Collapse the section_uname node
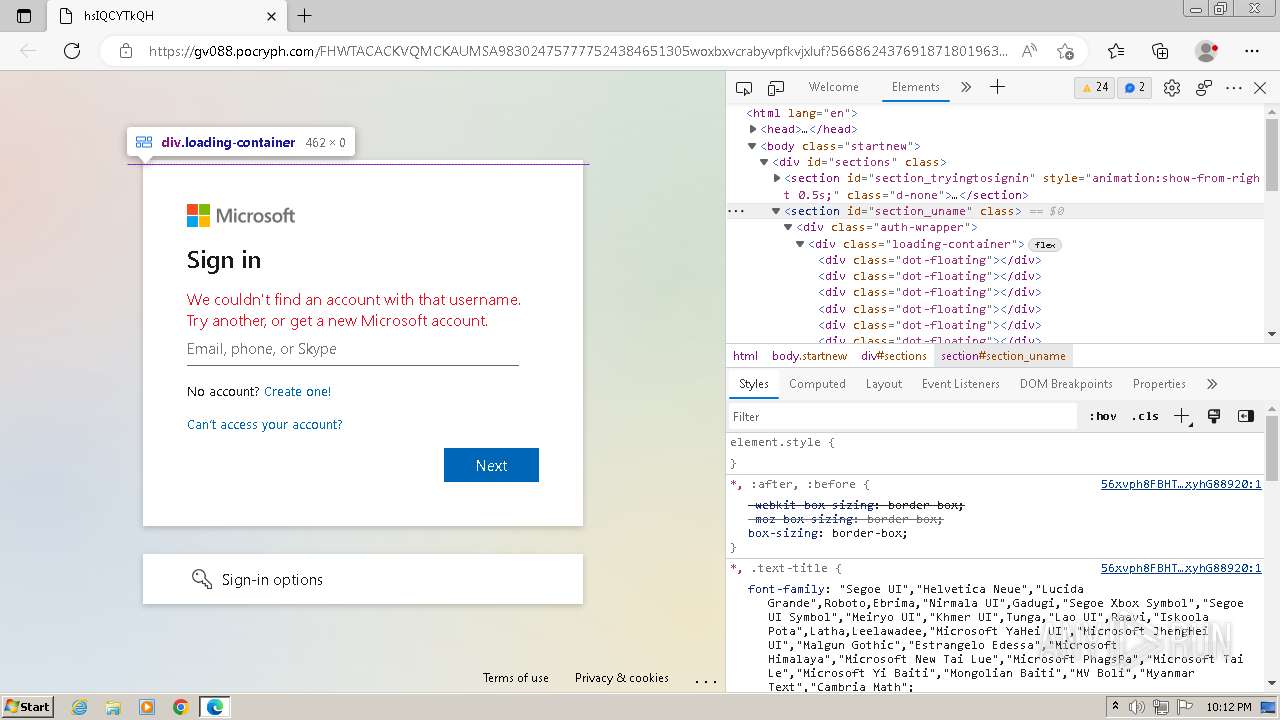Viewport: 1280px width, 720px height. (x=775, y=211)
